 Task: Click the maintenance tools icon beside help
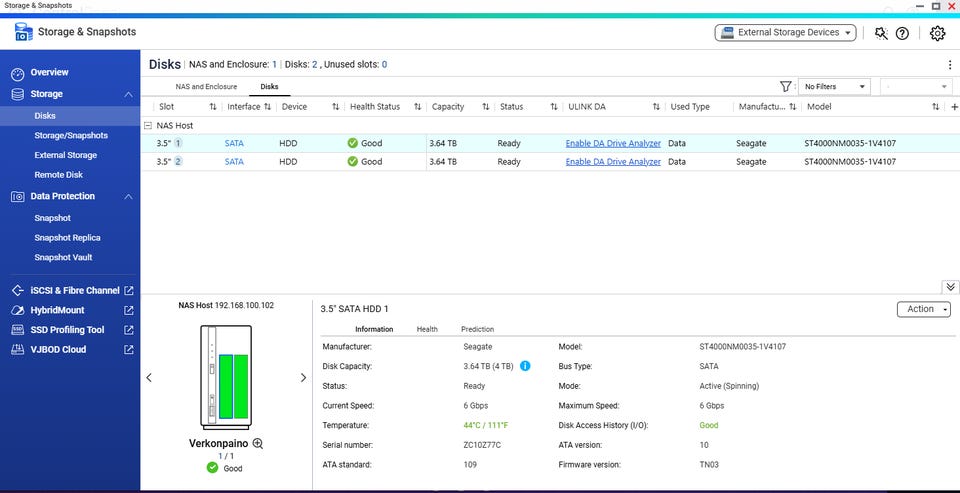[x=881, y=33]
